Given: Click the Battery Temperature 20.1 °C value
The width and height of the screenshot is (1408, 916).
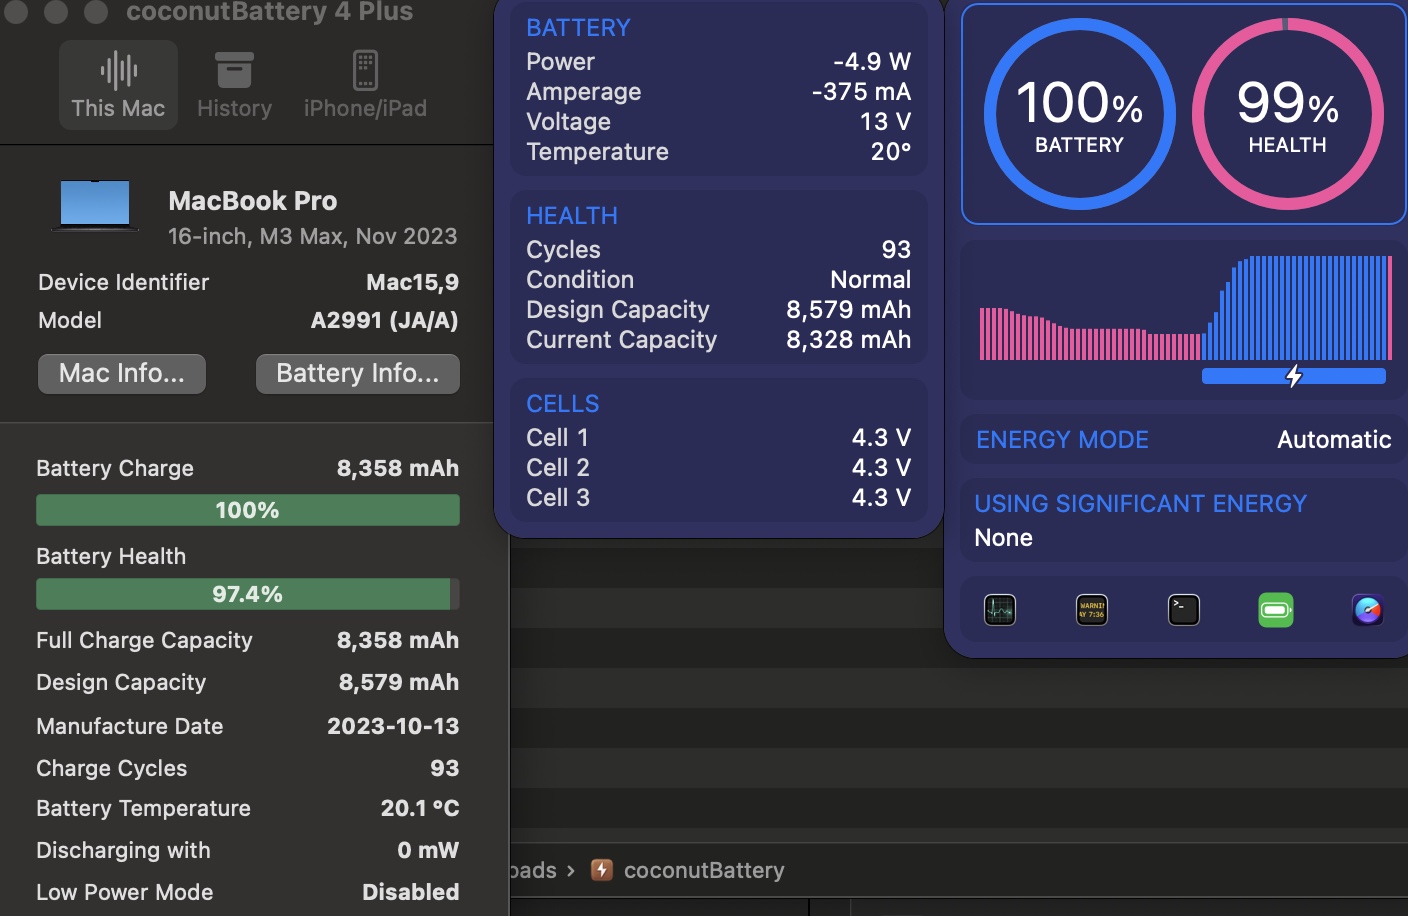Looking at the screenshot, I should point(420,808).
